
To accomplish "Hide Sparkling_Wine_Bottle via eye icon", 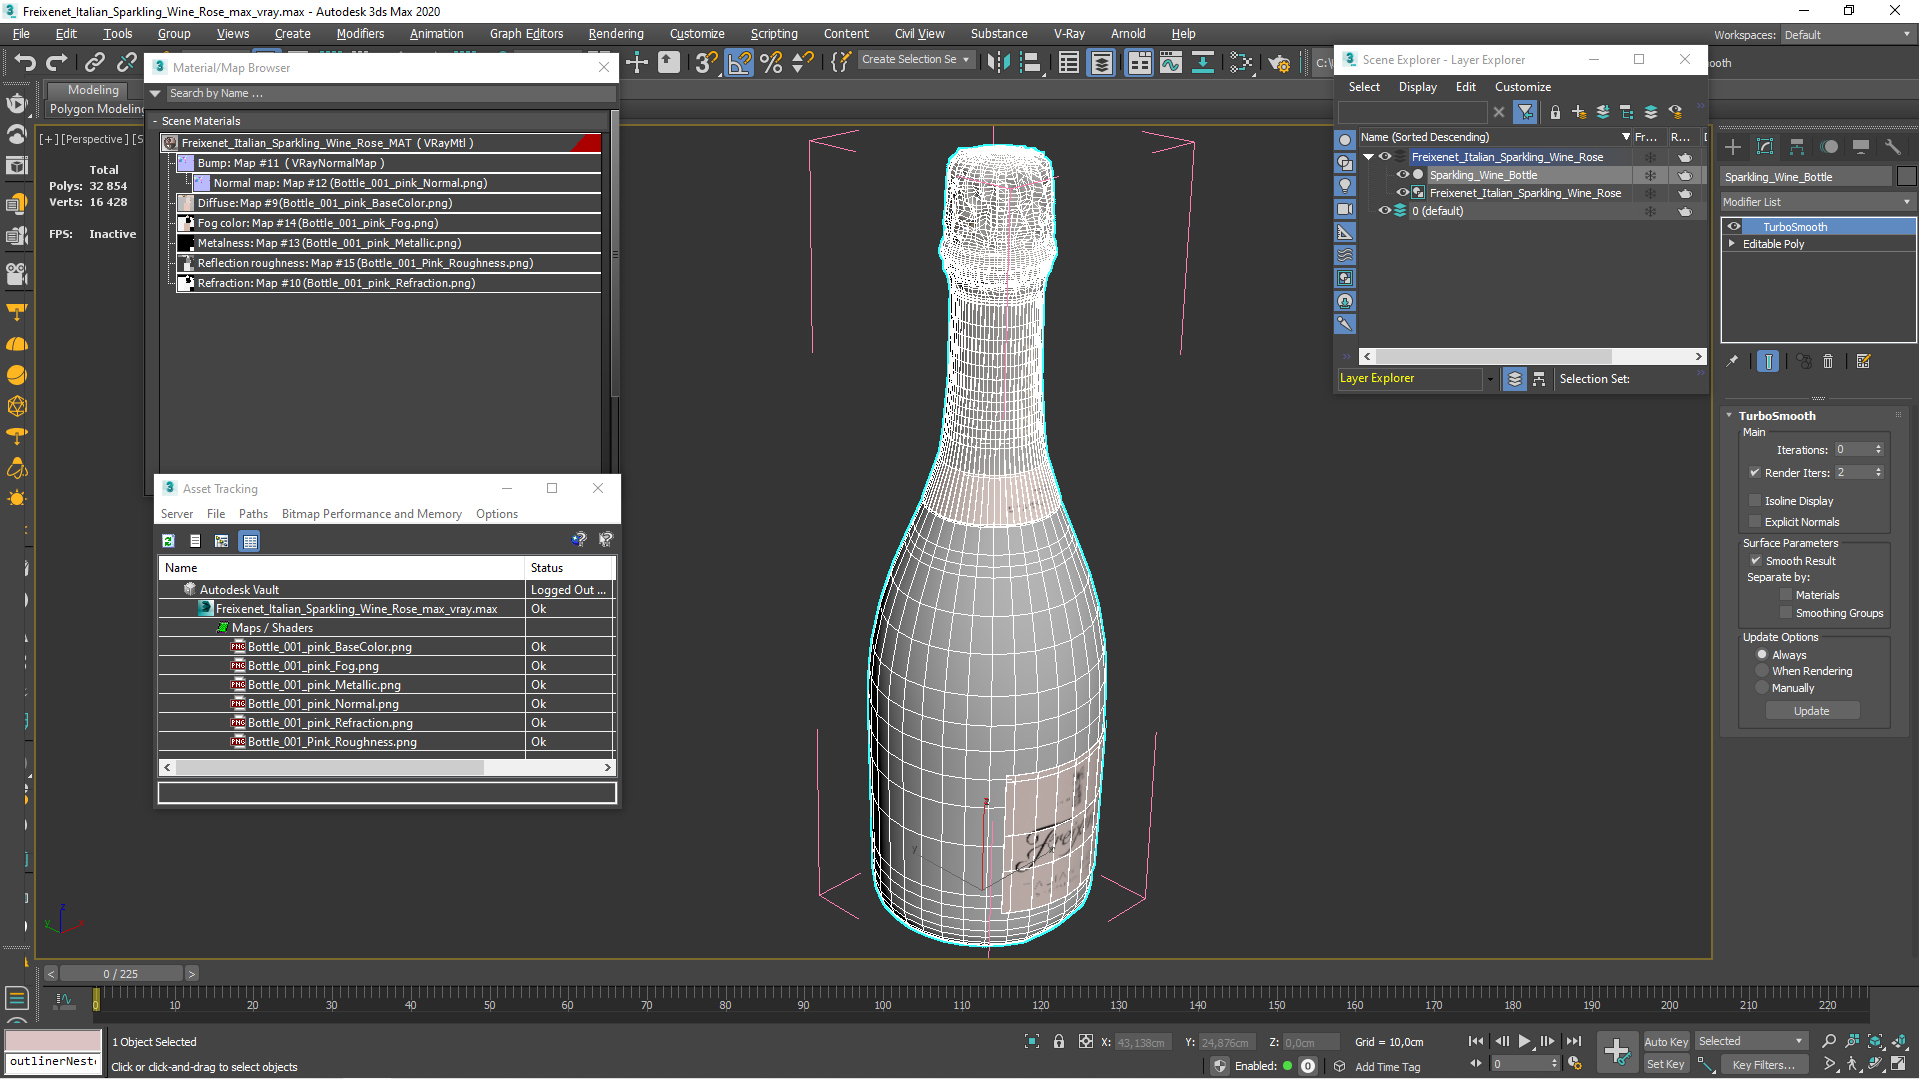I will [1403, 175].
